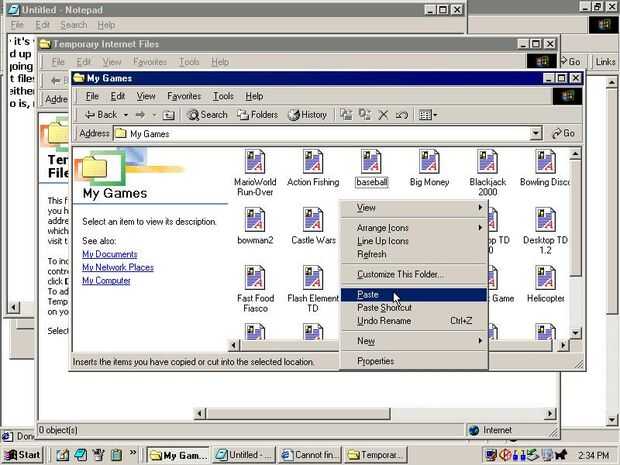Screen dimensions: 620x465
Task: Switch to Untitled Notepad taskbar button
Action: point(244,455)
